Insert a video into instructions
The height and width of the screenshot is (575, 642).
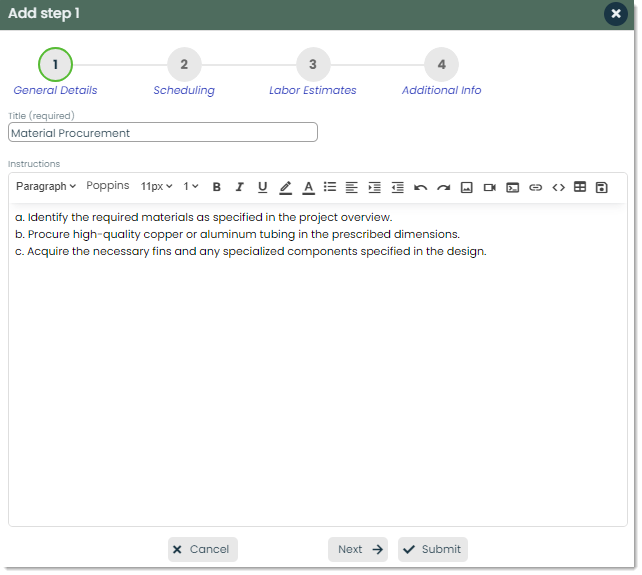490,188
